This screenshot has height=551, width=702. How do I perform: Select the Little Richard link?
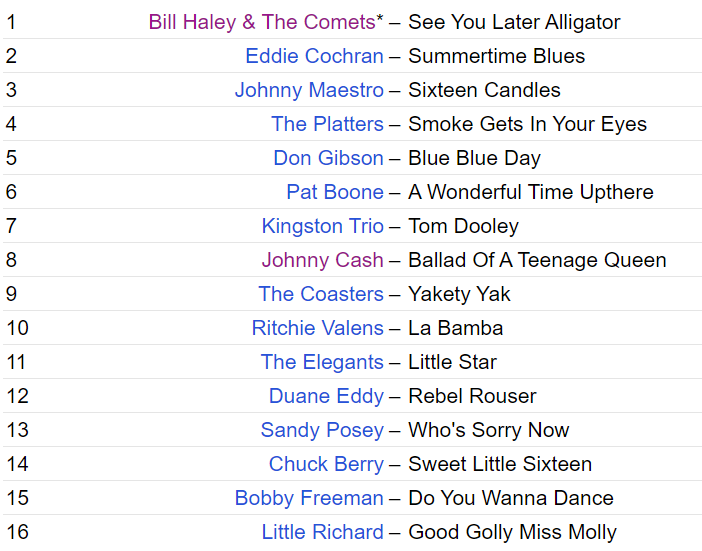click(322, 532)
